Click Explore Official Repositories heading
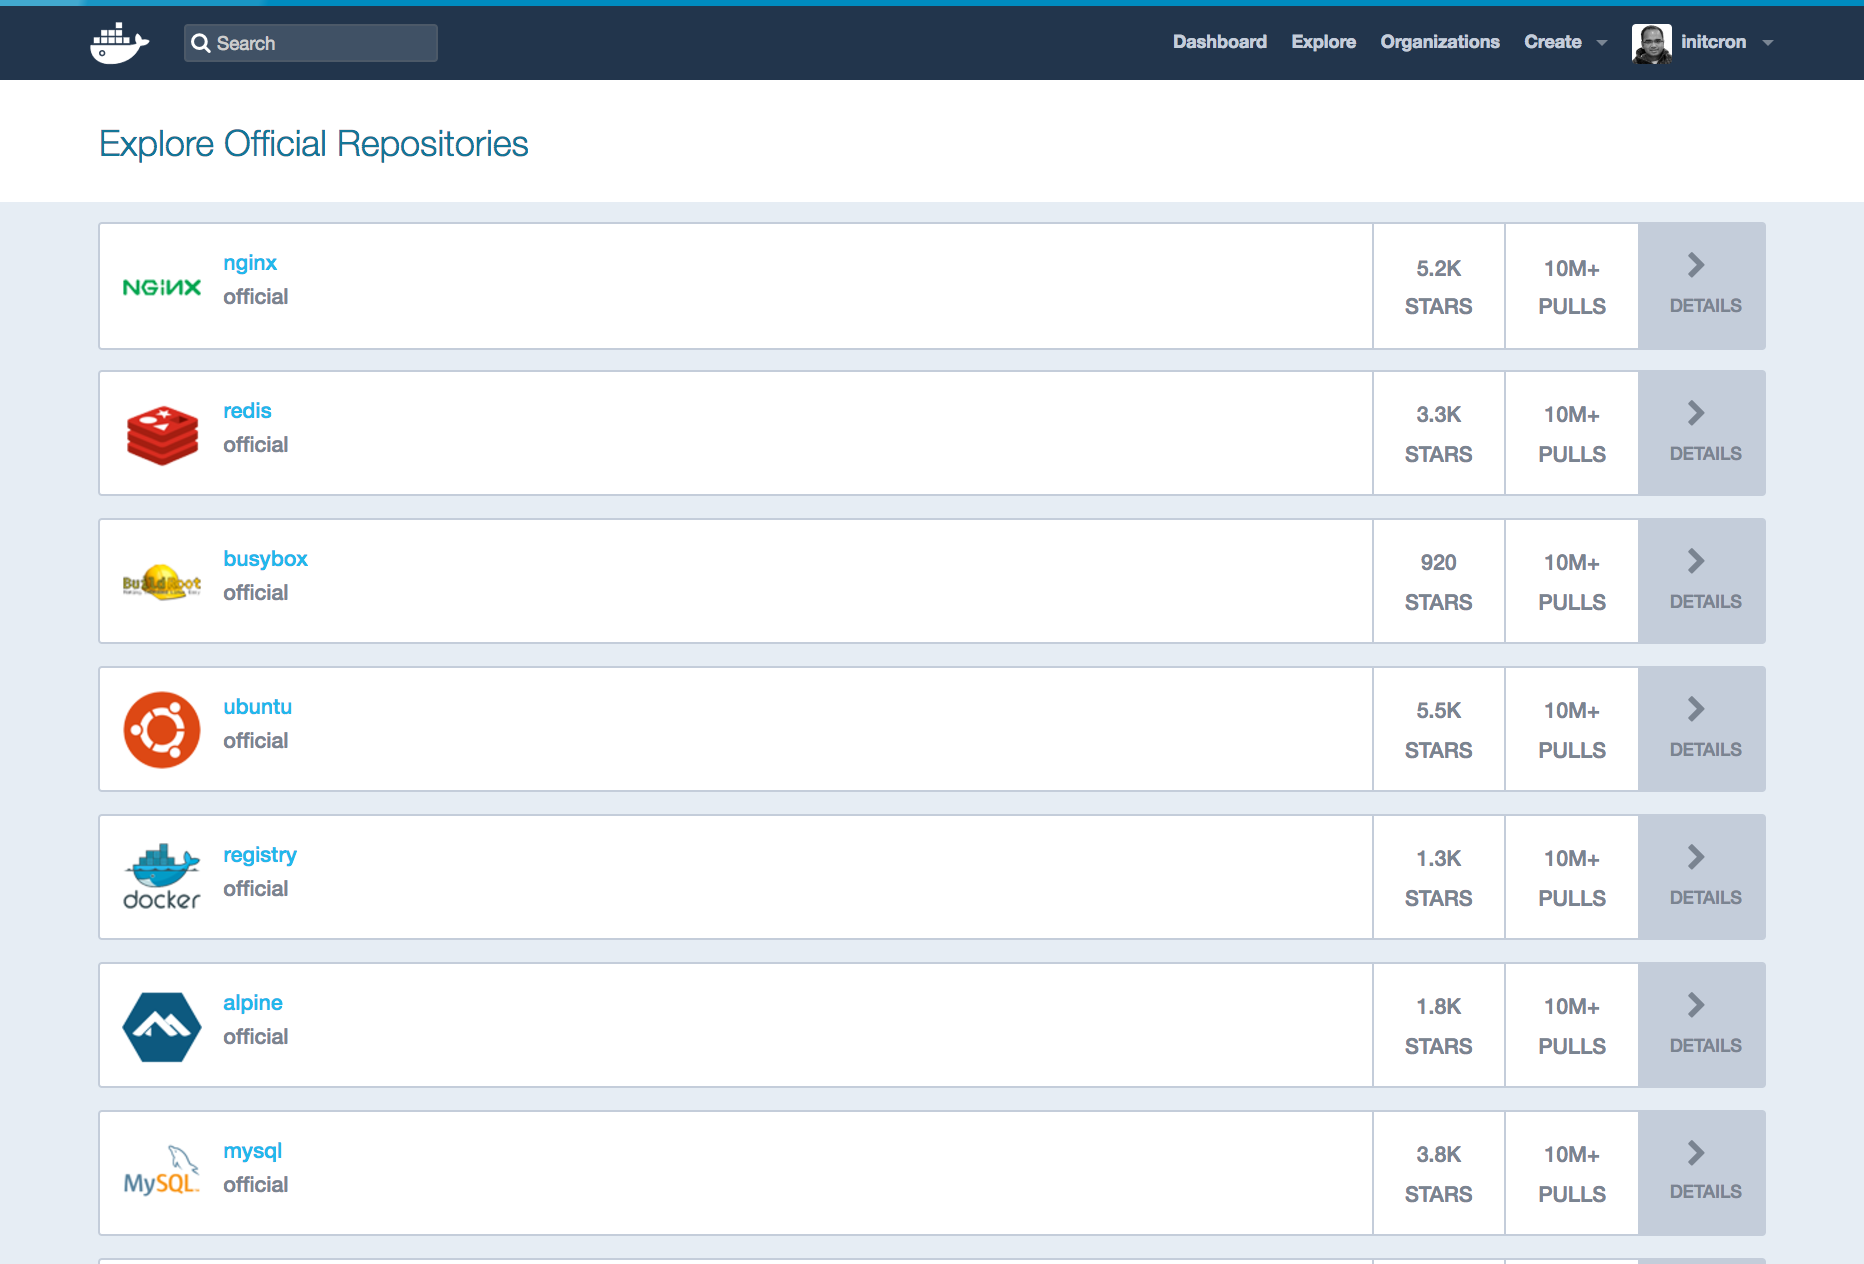The height and width of the screenshot is (1264, 1864). point(313,144)
